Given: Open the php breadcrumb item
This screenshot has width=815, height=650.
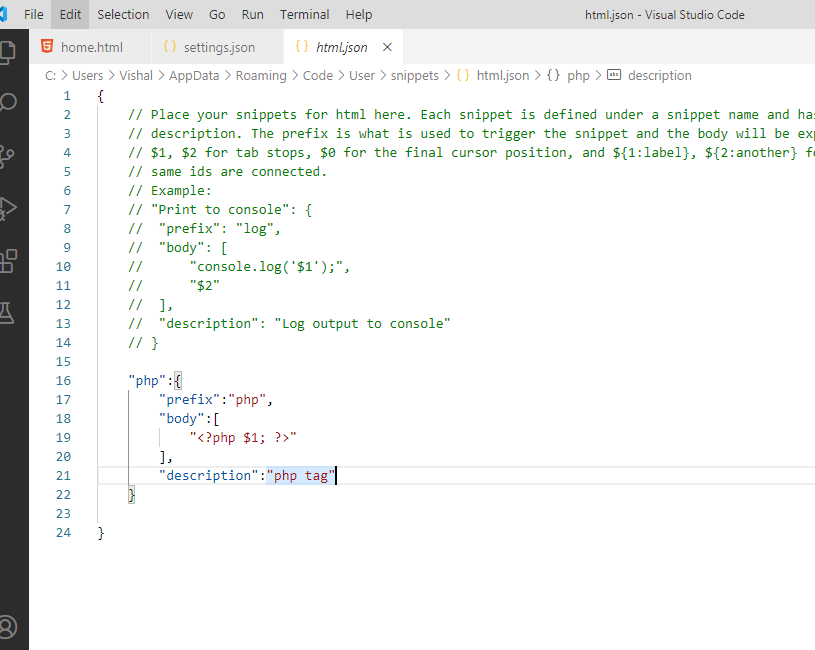Looking at the screenshot, I should (579, 75).
